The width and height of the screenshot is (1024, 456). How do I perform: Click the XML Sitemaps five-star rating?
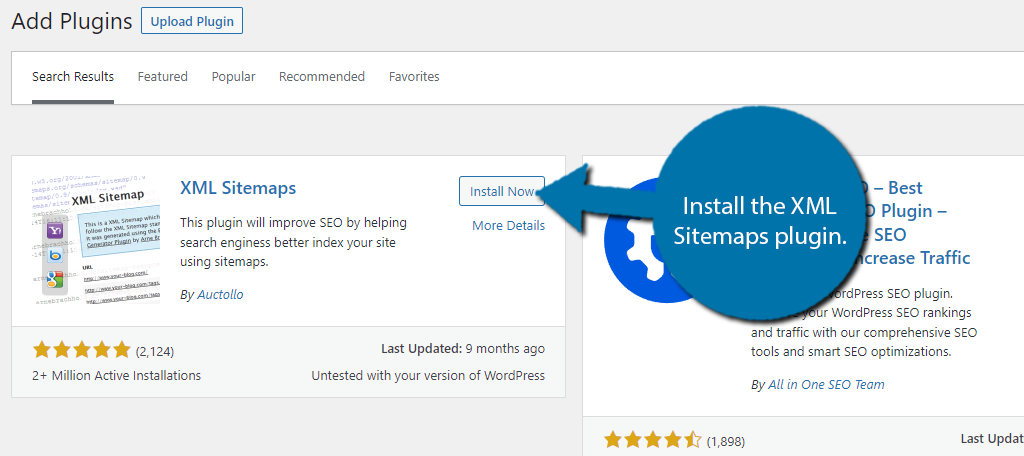coord(82,351)
